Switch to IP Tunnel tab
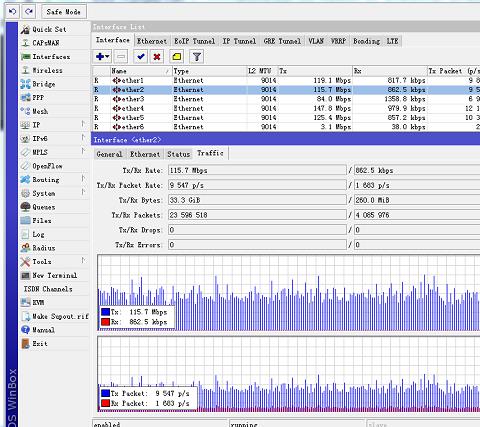The width and height of the screenshot is (480, 427). click(239, 41)
